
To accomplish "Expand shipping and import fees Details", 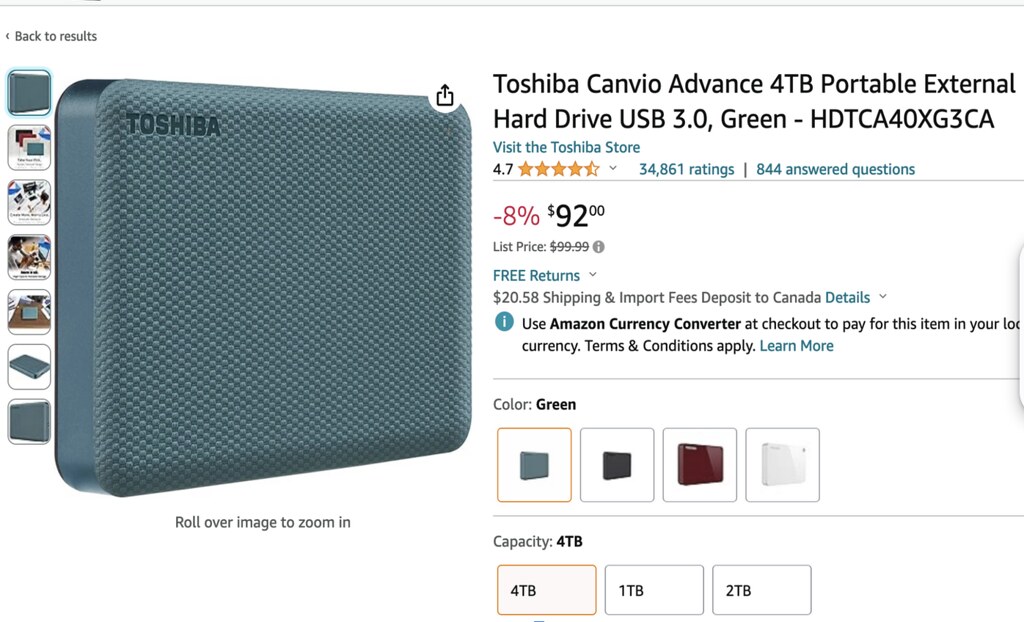I will click(847, 297).
